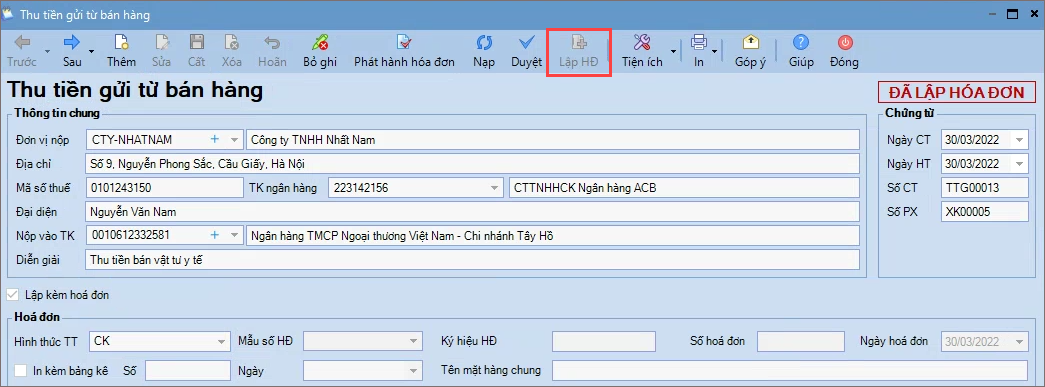Open Tiện ích utilities tool
This screenshot has height=387, width=1045.
(642, 51)
